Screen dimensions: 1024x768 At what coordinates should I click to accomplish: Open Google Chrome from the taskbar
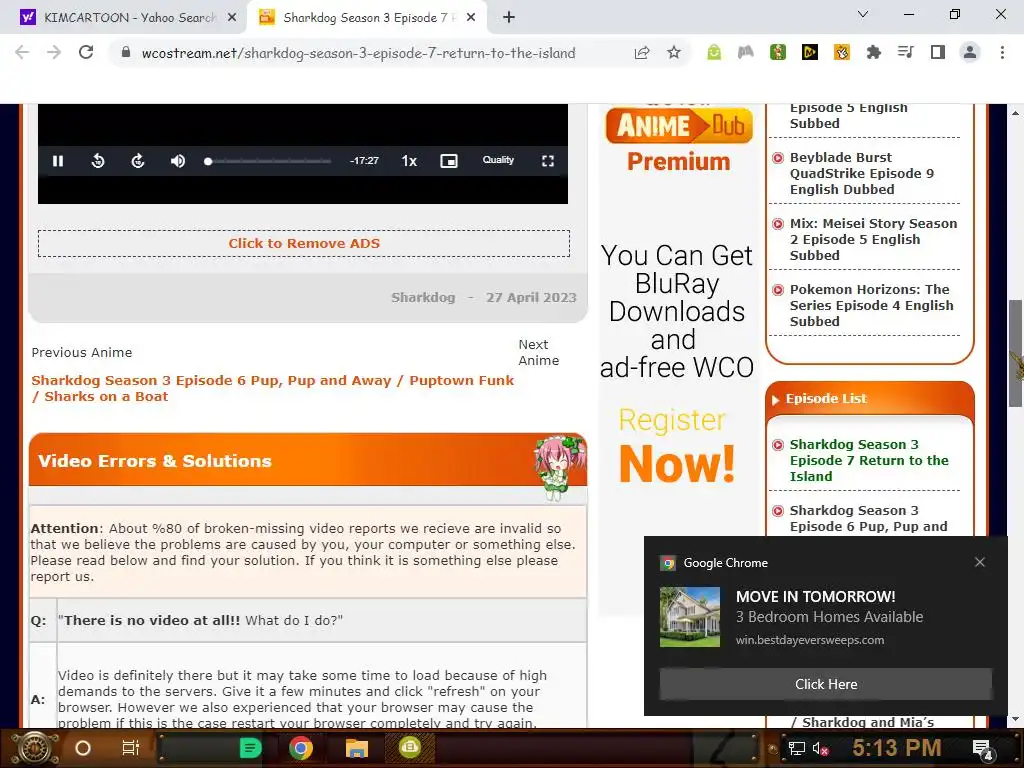301,748
